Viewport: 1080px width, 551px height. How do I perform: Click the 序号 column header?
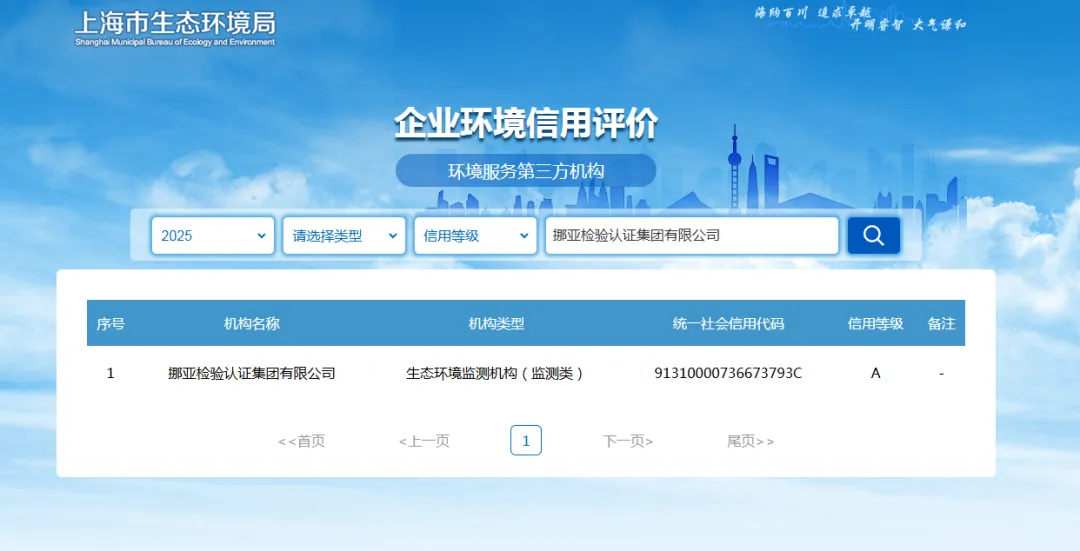coord(110,324)
